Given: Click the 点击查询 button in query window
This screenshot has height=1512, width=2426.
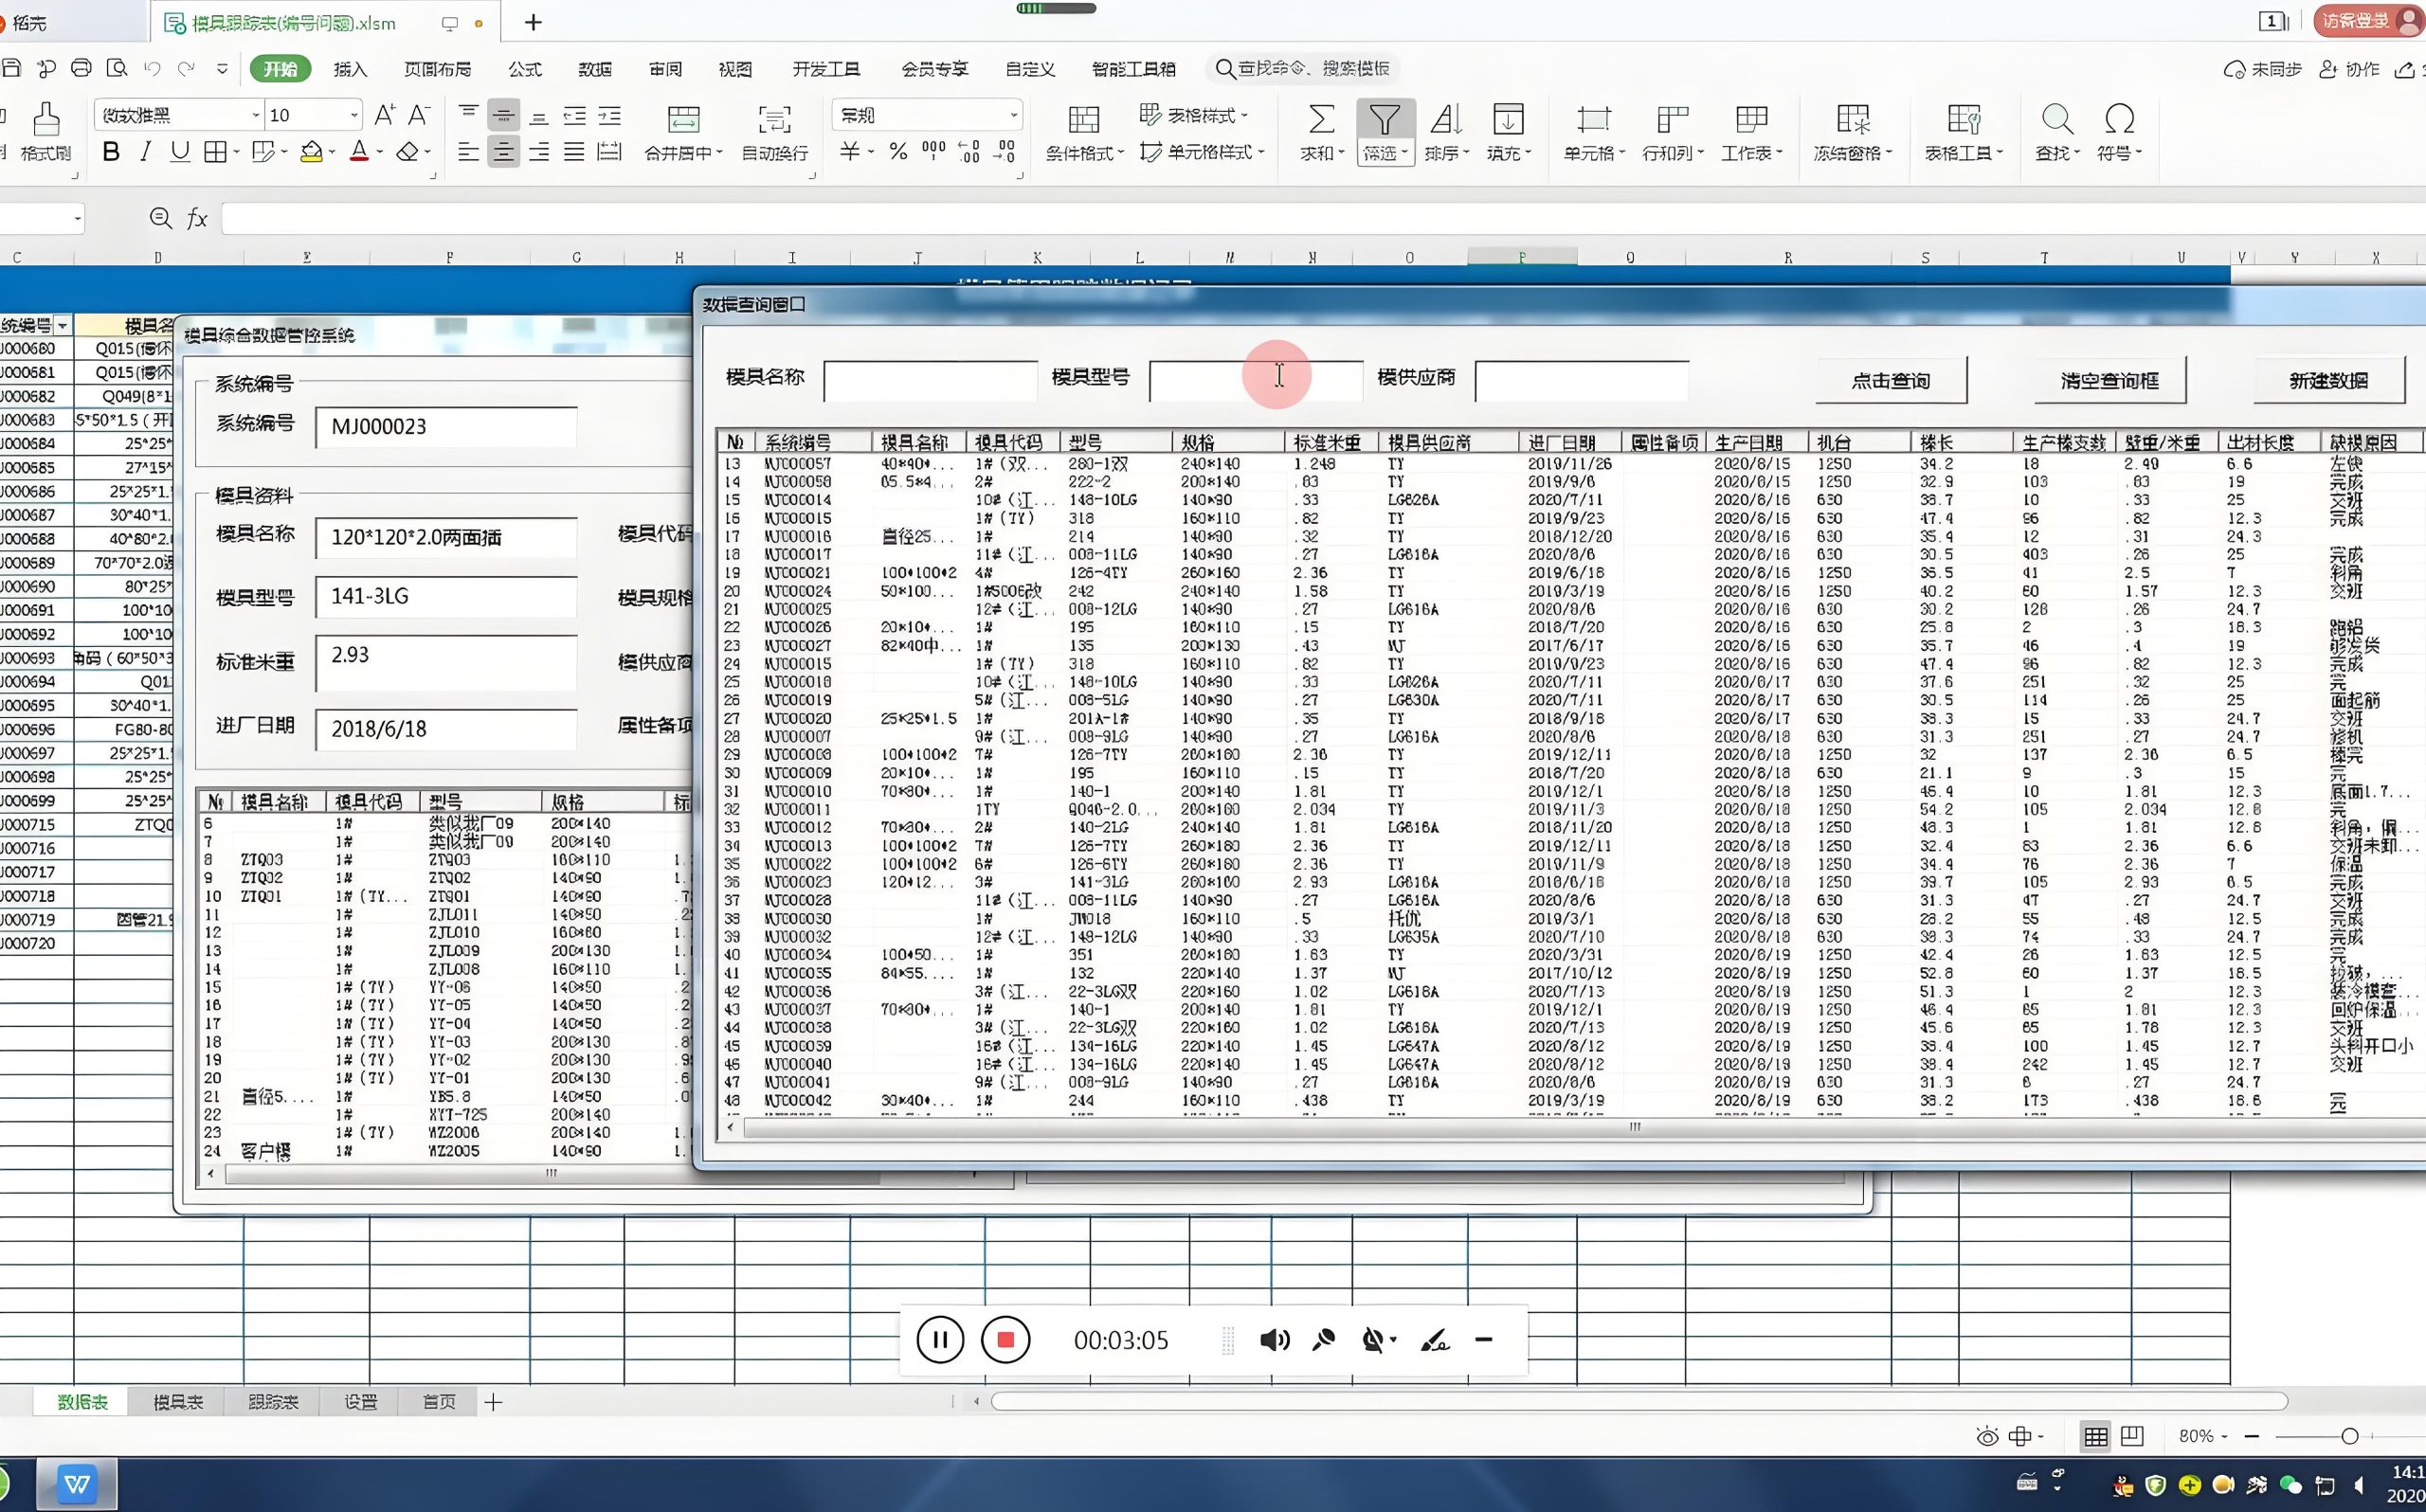Looking at the screenshot, I should 1890,380.
